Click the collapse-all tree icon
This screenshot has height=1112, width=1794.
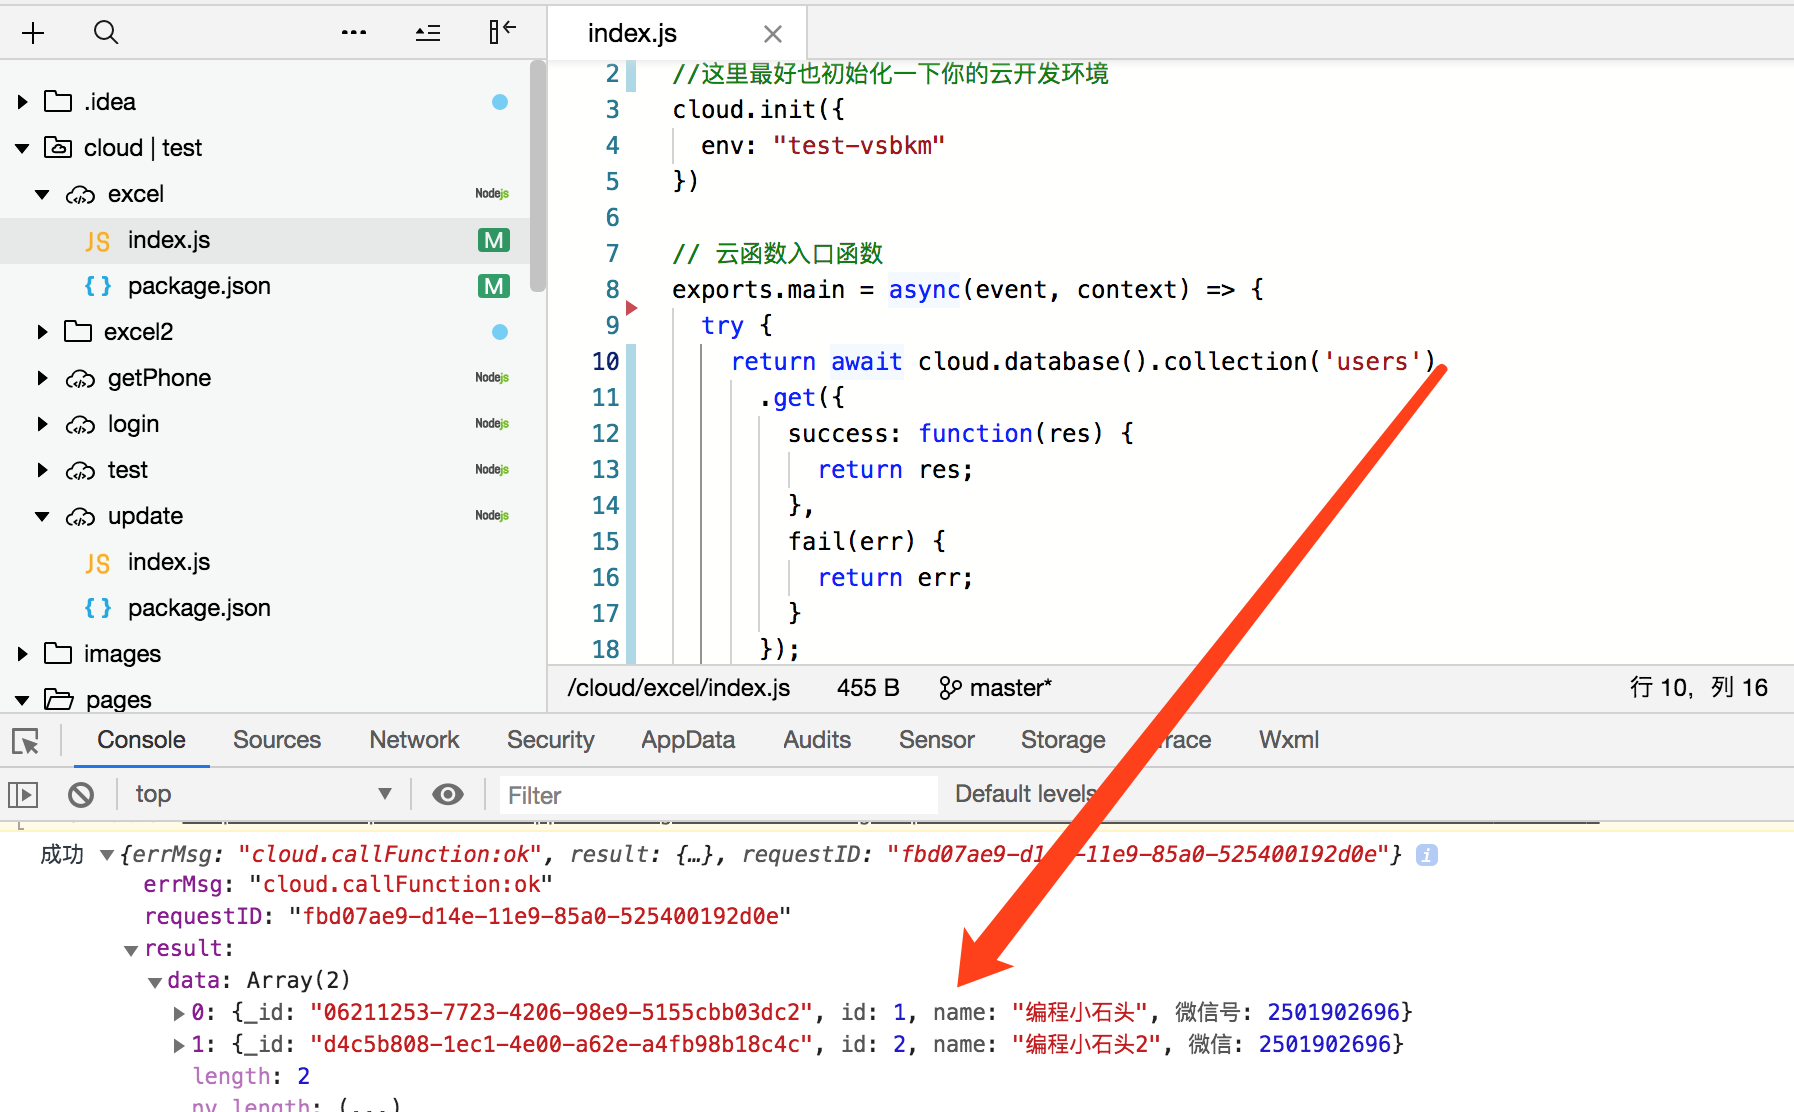[x=428, y=33]
